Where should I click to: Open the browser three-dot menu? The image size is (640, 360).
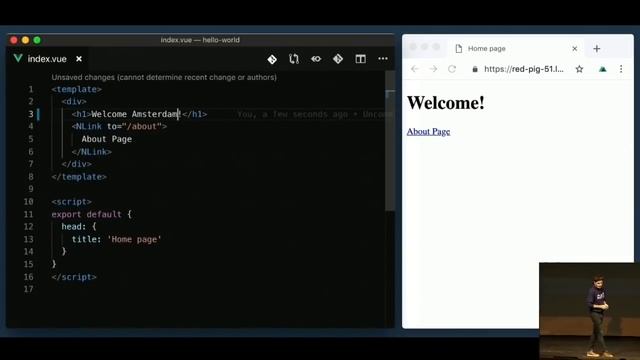(x=621, y=69)
